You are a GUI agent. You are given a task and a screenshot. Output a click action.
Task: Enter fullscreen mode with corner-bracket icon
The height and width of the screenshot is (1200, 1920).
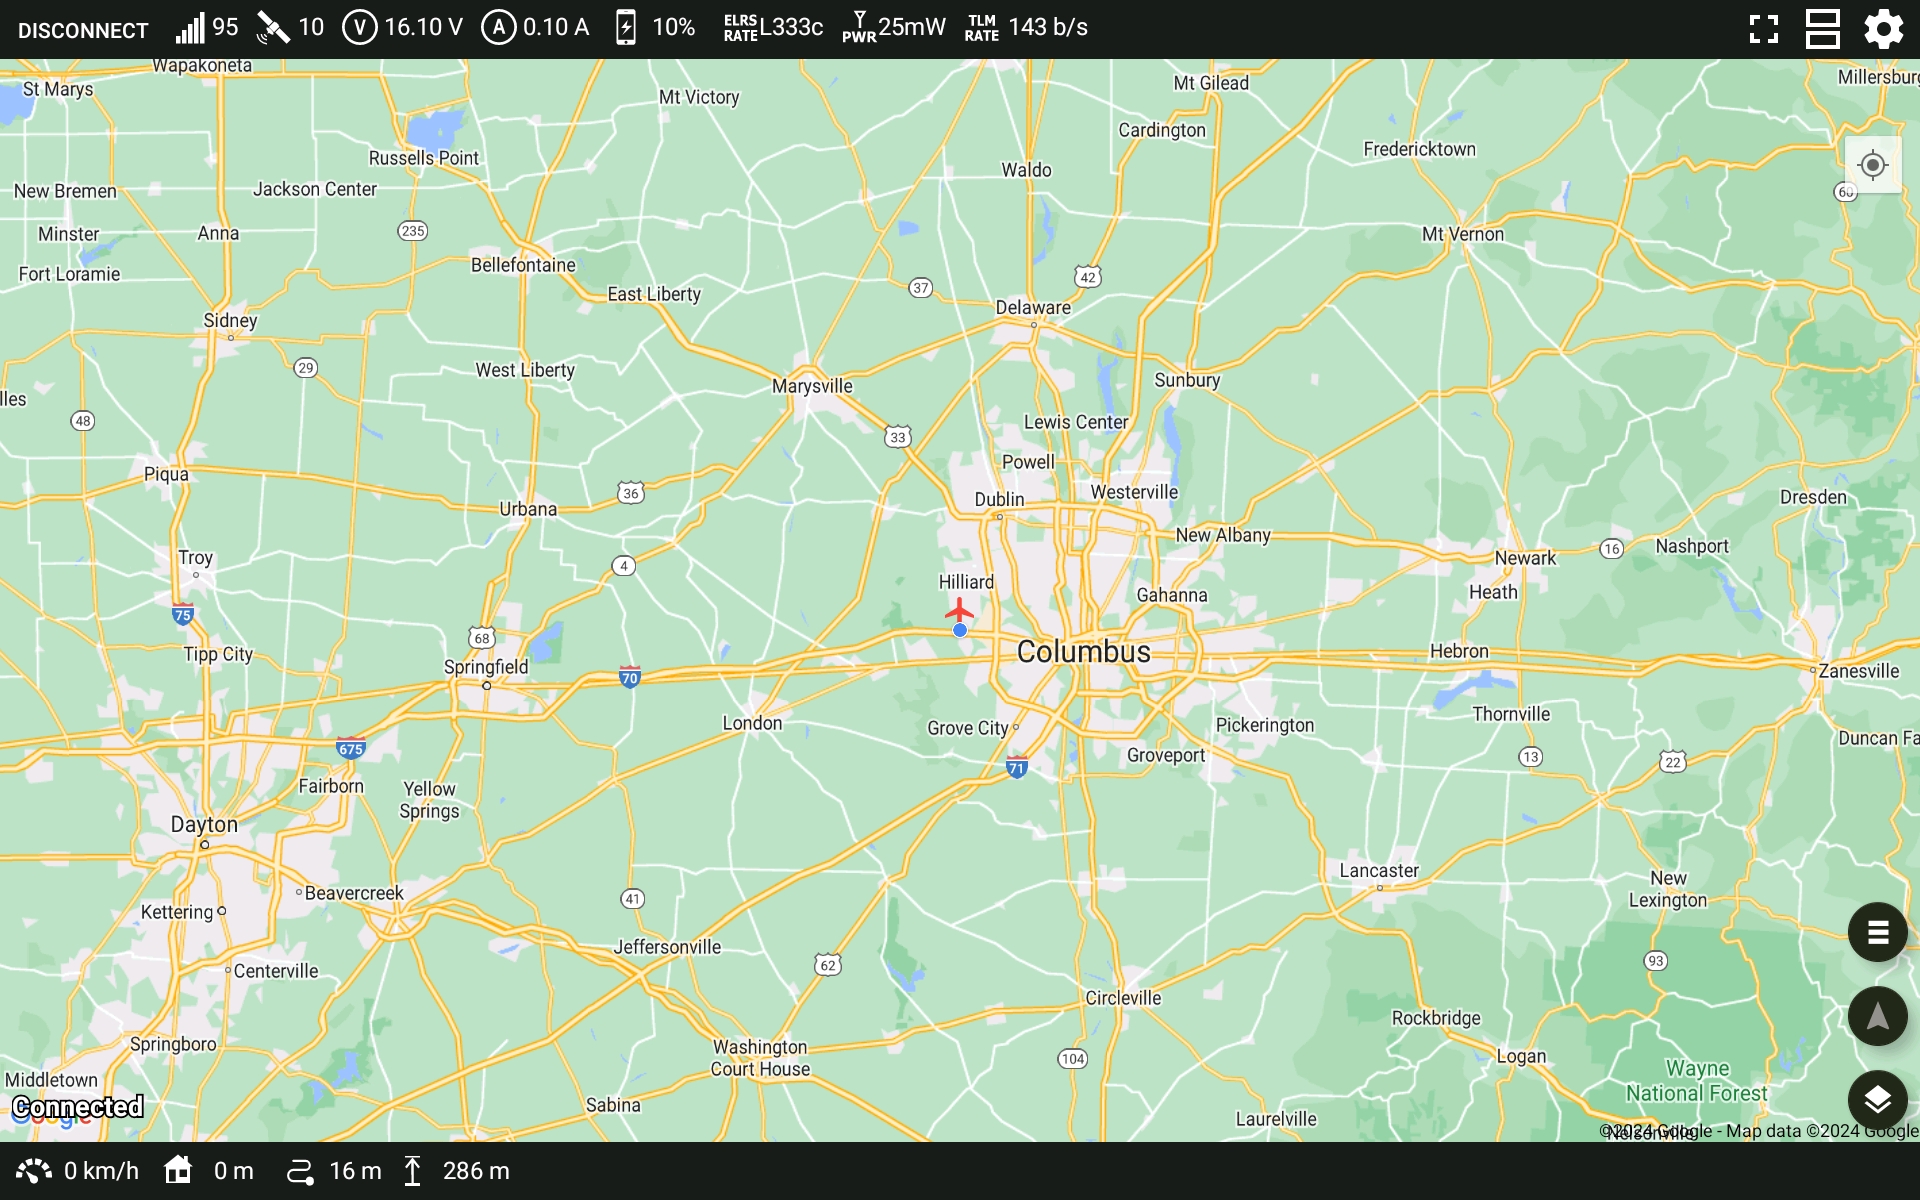pos(1764,29)
